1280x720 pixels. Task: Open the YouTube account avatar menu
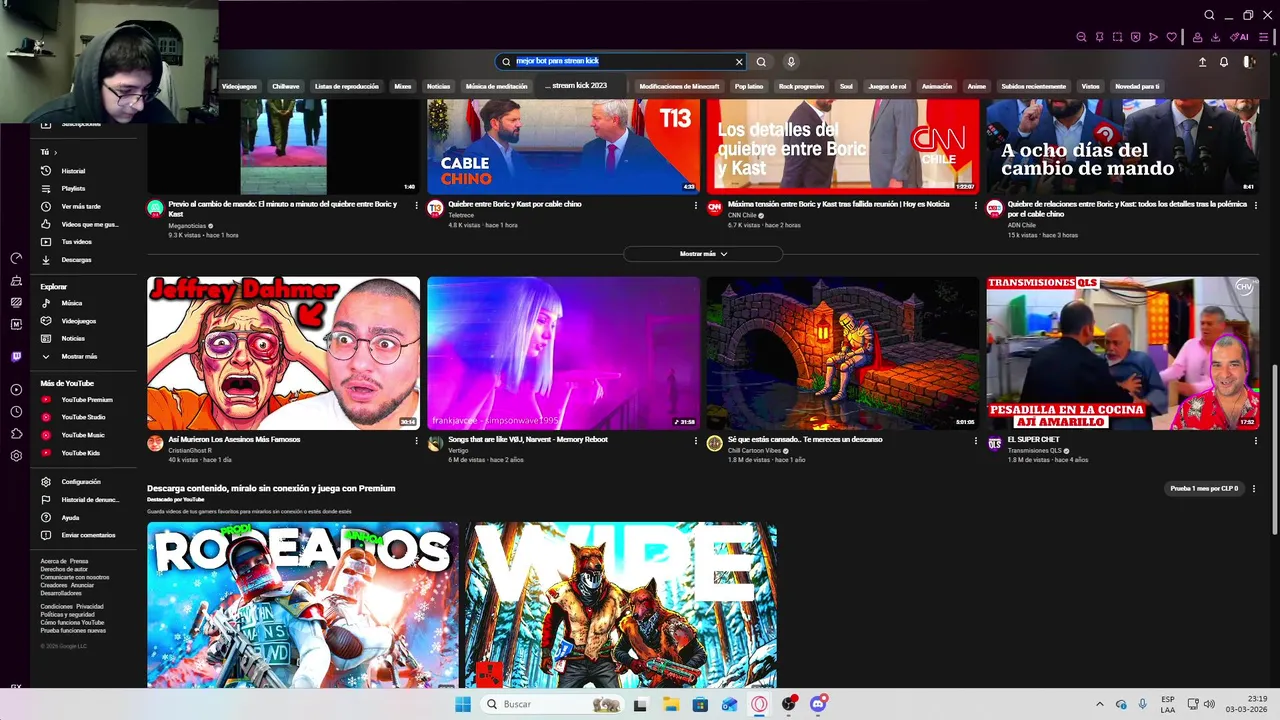coord(1248,62)
